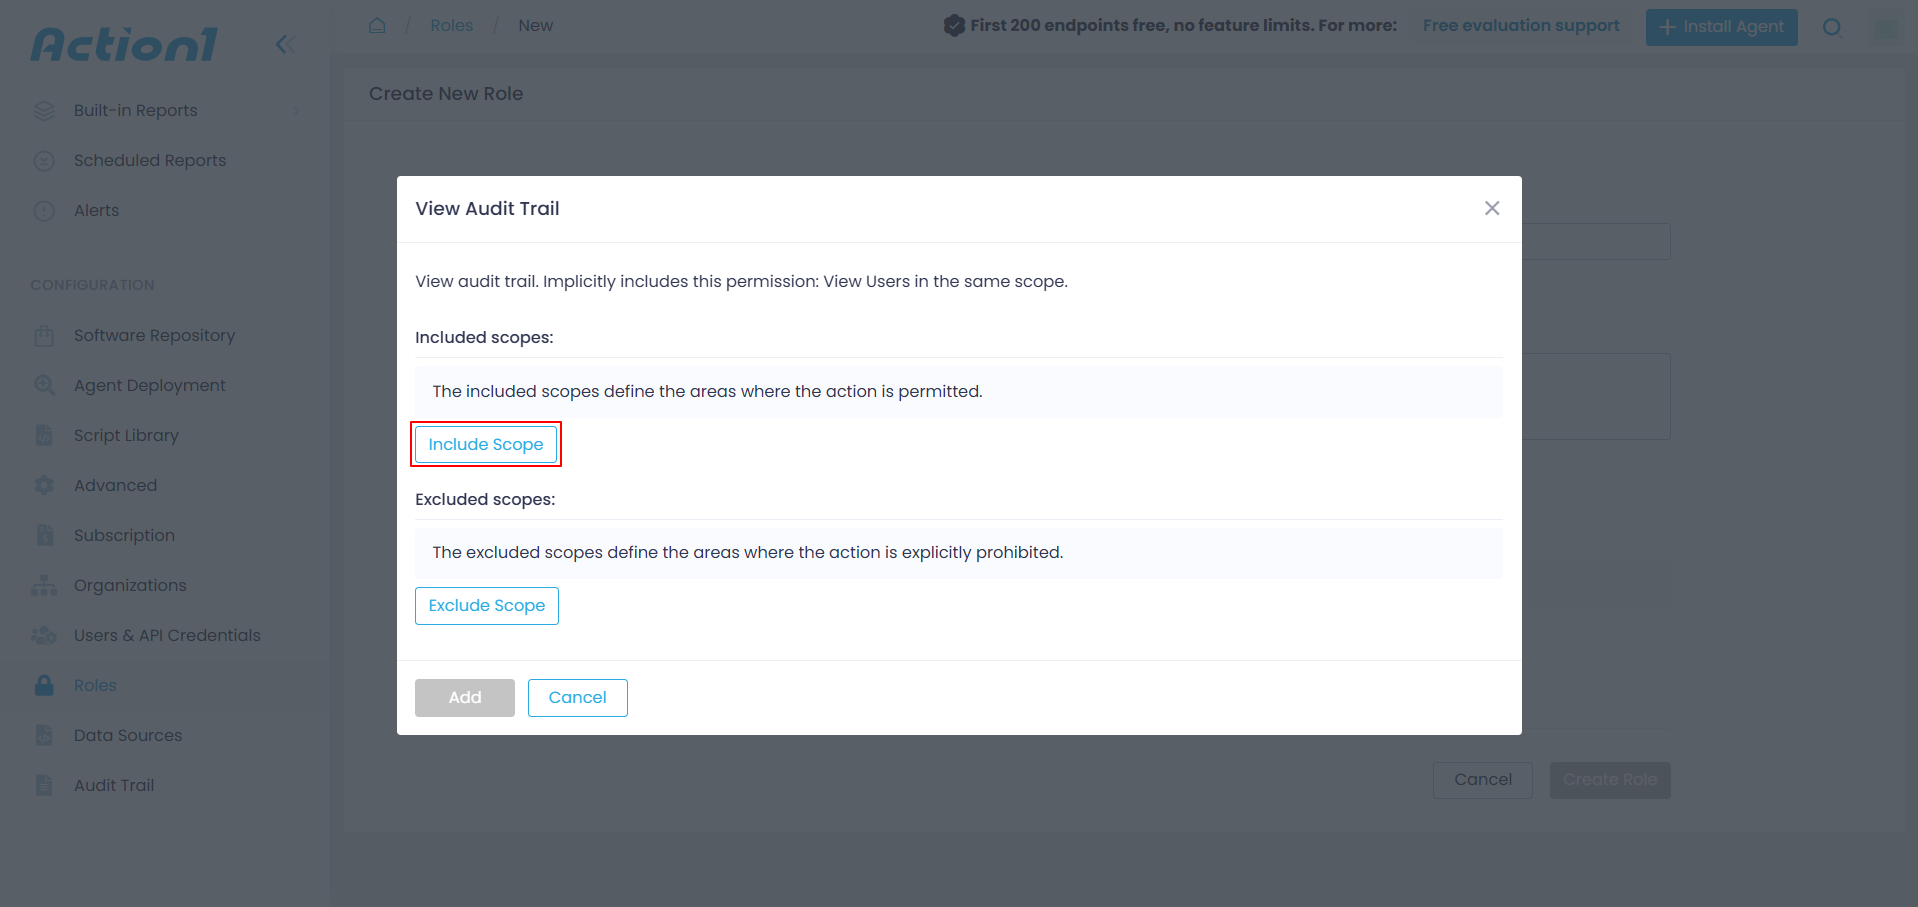Click the Advanced gear icon

pyautogui.click(x=44, y=486)
